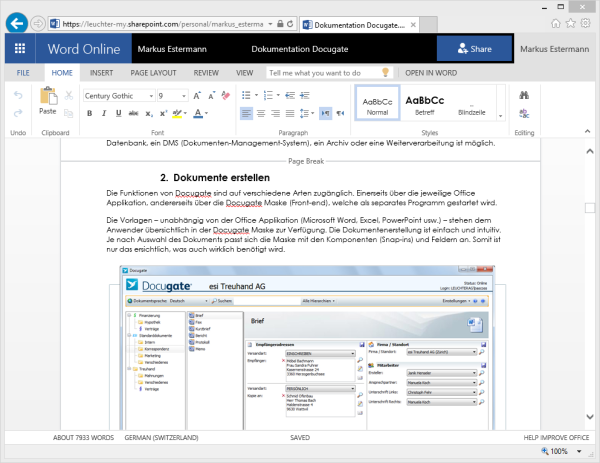Viewport: 600px width, 463px height.
Task: Center align the paragraph
Action: [261, 113]
